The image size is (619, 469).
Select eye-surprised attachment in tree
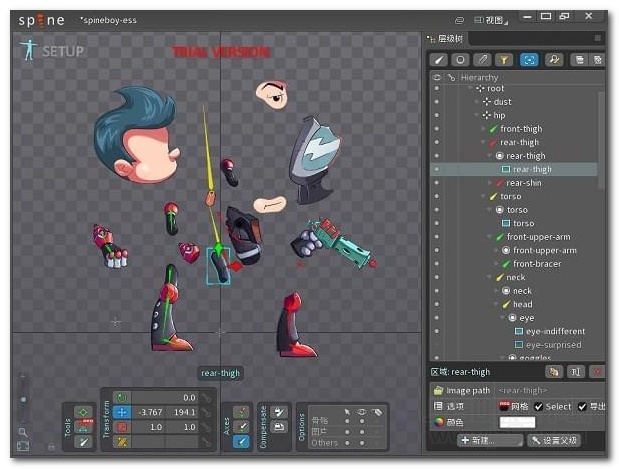tap(548, 345)
